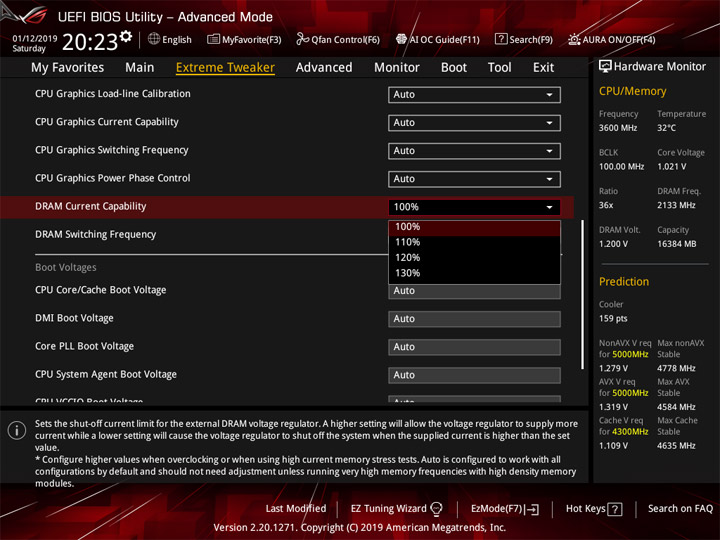Click the Prediction heading

coord(624,282)
